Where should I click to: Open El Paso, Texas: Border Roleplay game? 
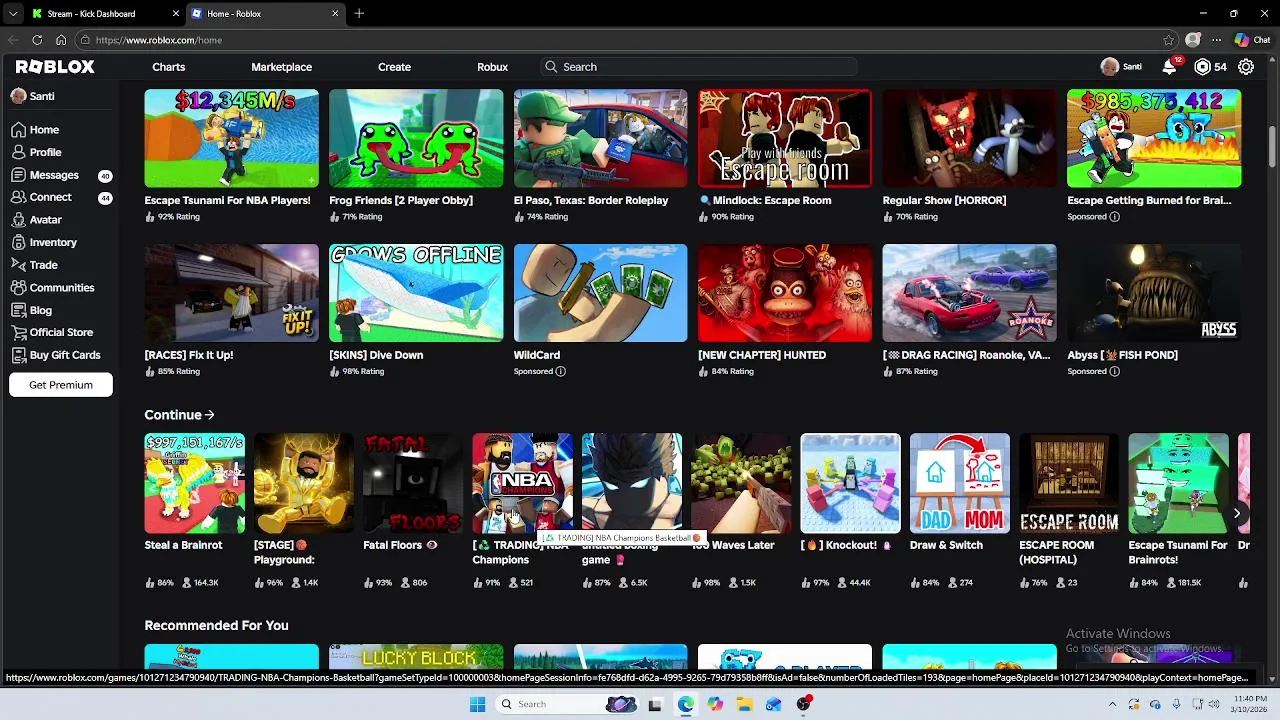[x=600, y=138]
